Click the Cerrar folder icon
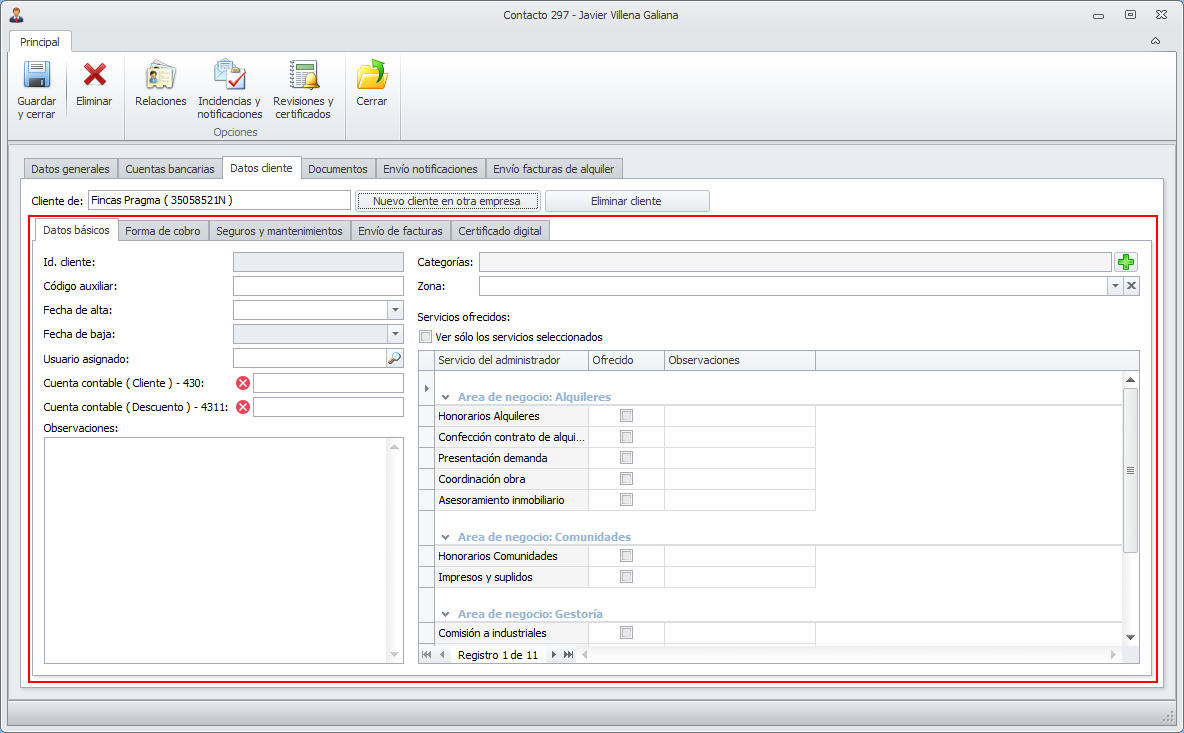 (x=371, y=76)
